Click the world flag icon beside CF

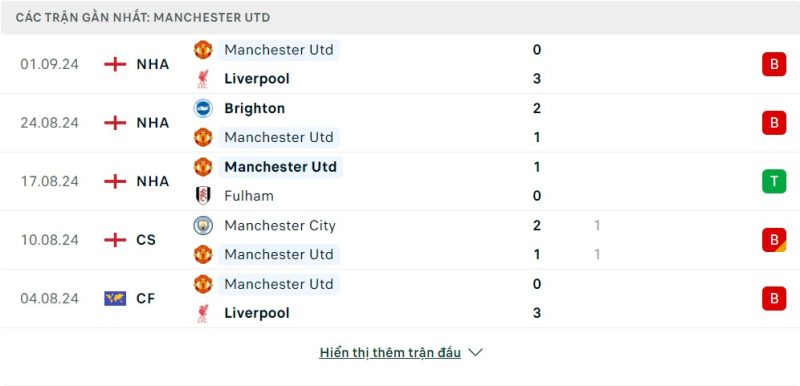point(115,298)
